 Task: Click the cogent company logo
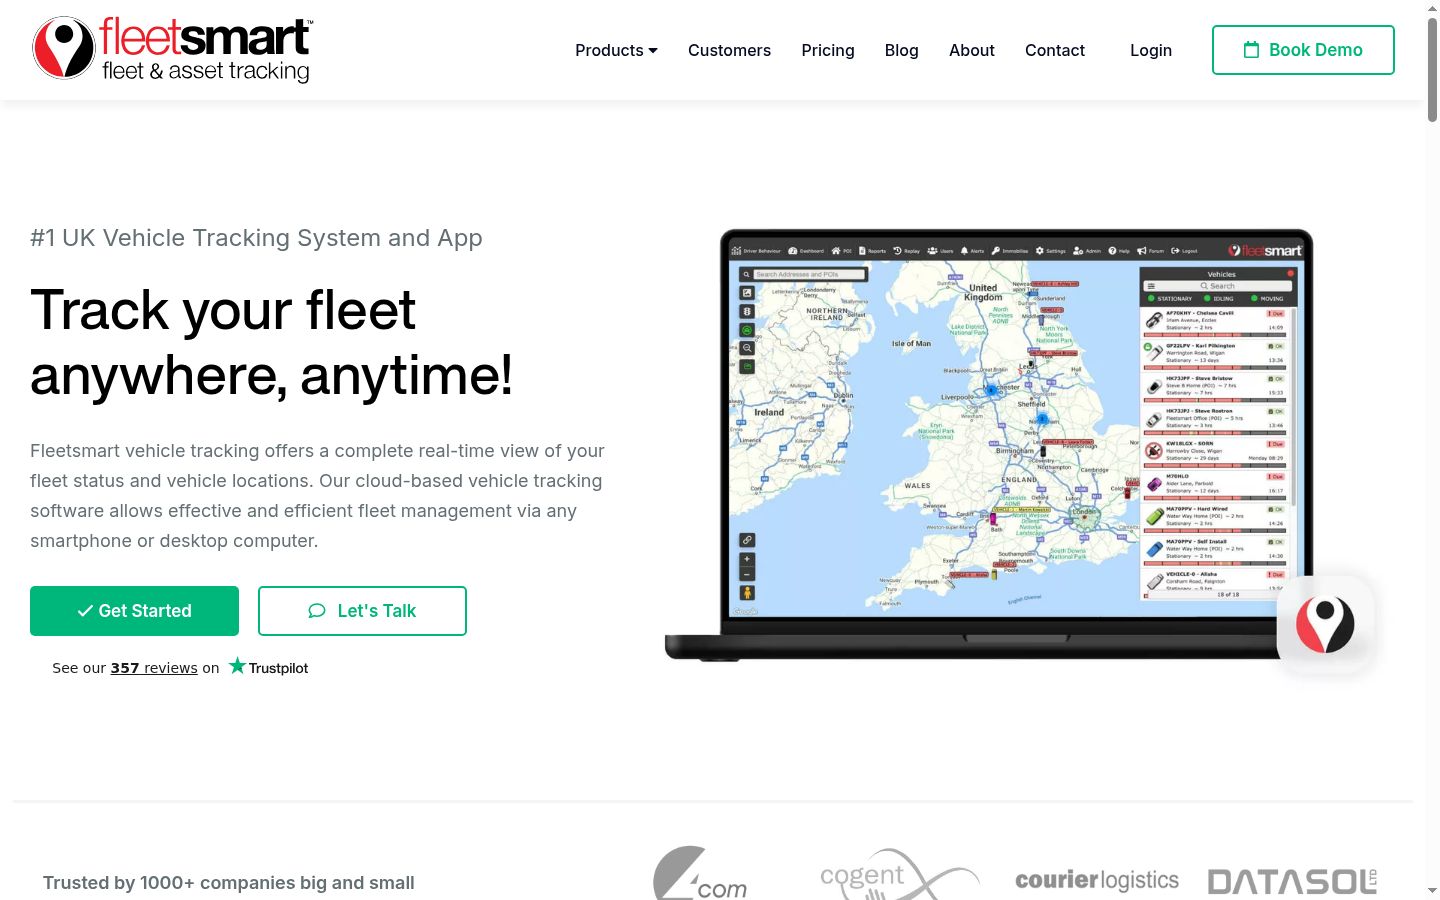point(899,875)
